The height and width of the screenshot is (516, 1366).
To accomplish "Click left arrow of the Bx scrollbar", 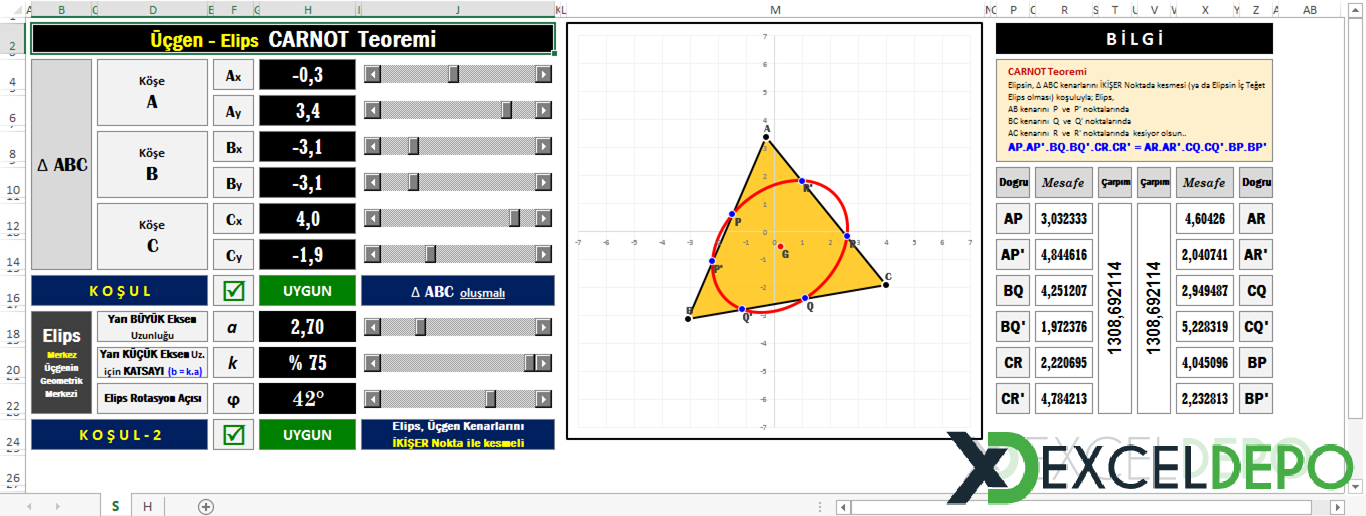I will point(372,147).
